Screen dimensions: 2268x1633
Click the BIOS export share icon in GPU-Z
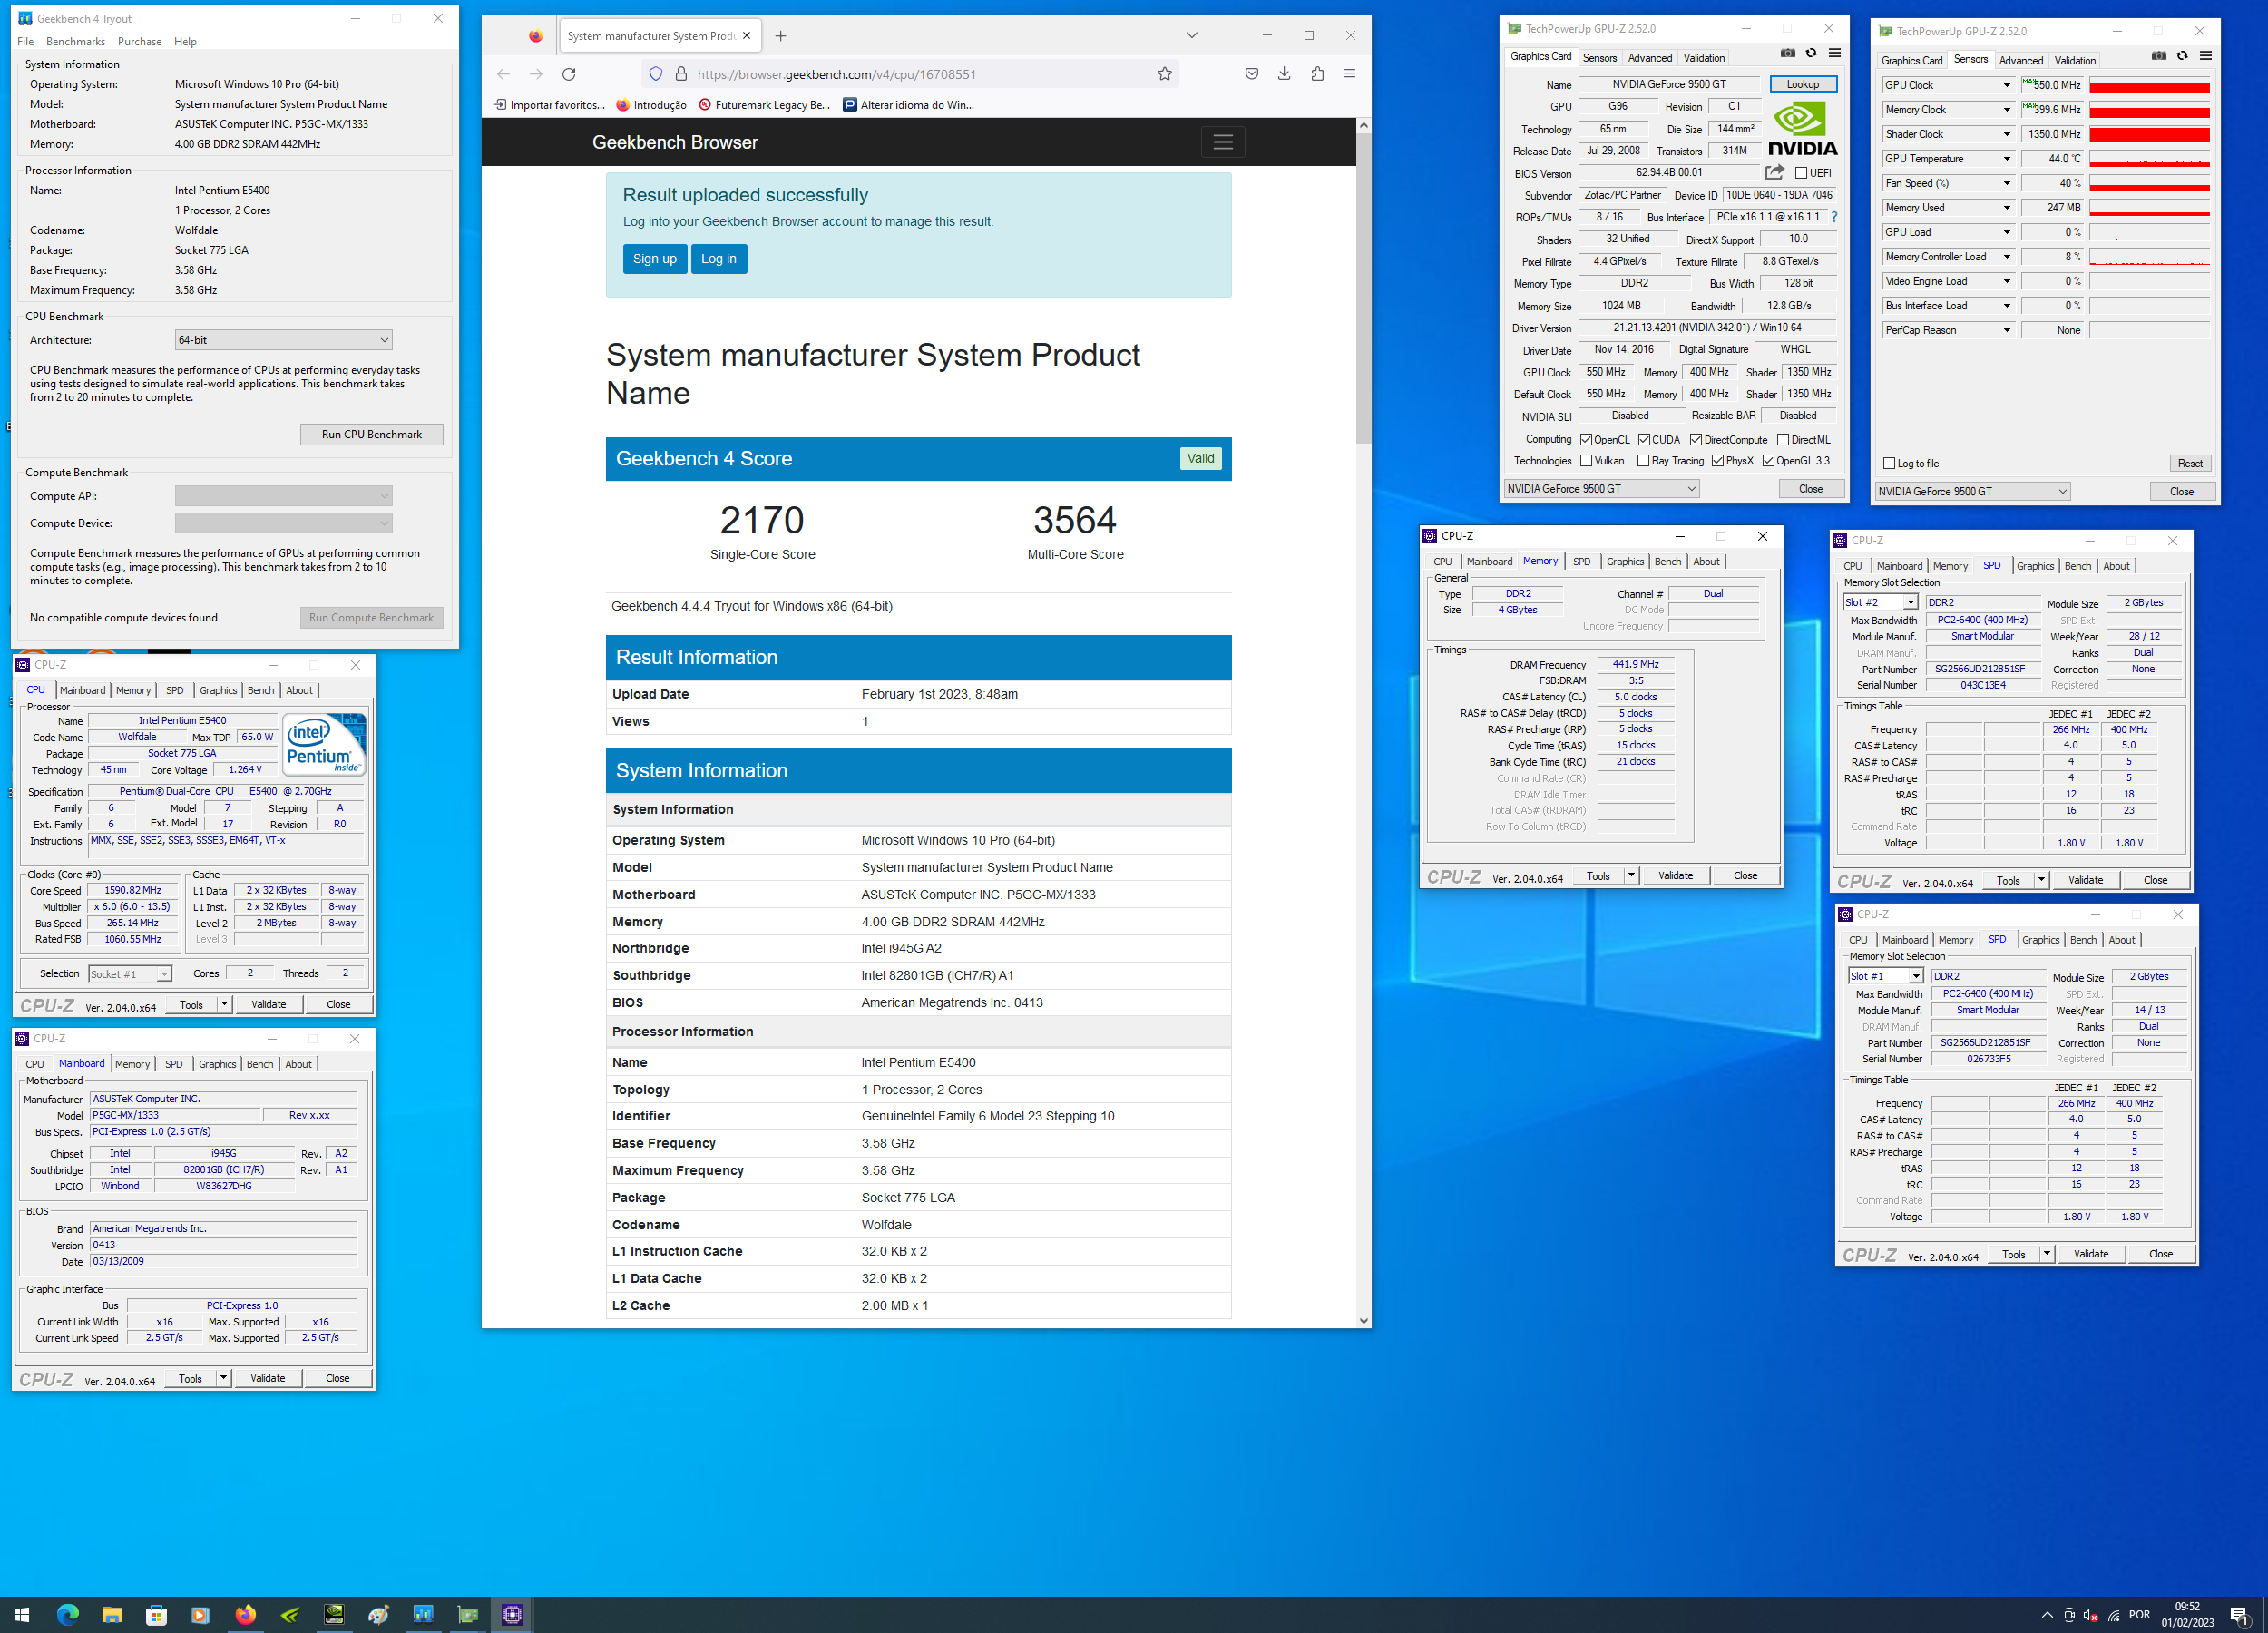(1774, 173)
